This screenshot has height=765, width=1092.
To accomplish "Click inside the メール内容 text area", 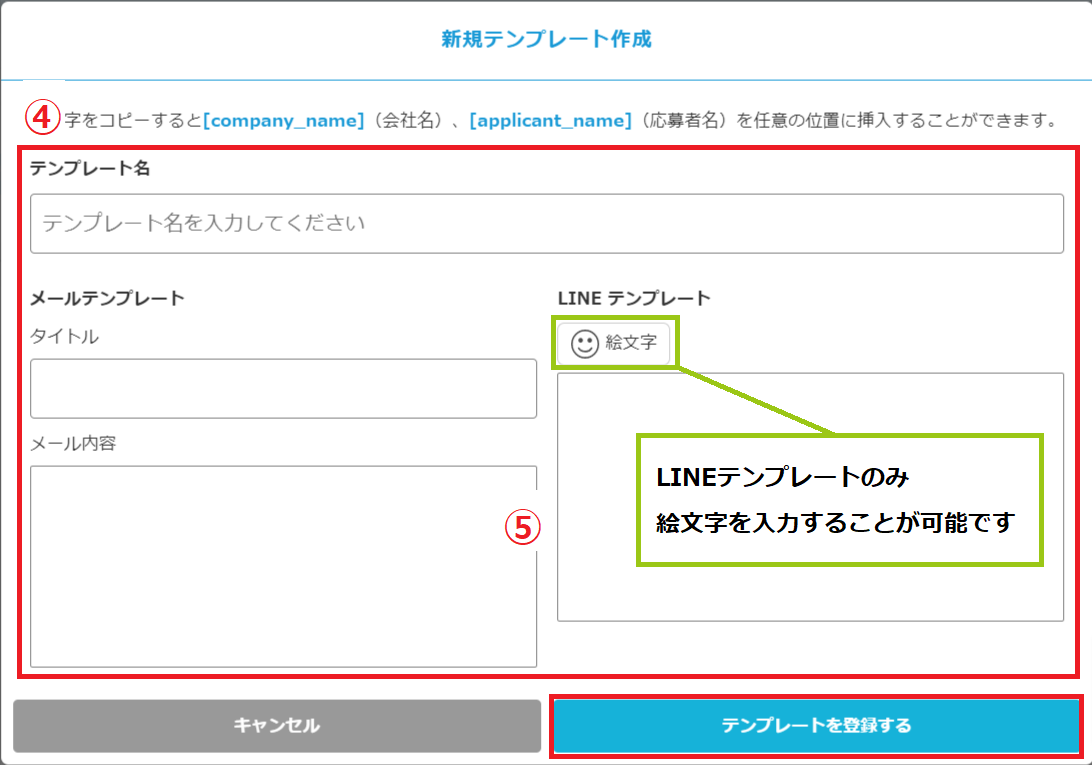I will 283,565.
